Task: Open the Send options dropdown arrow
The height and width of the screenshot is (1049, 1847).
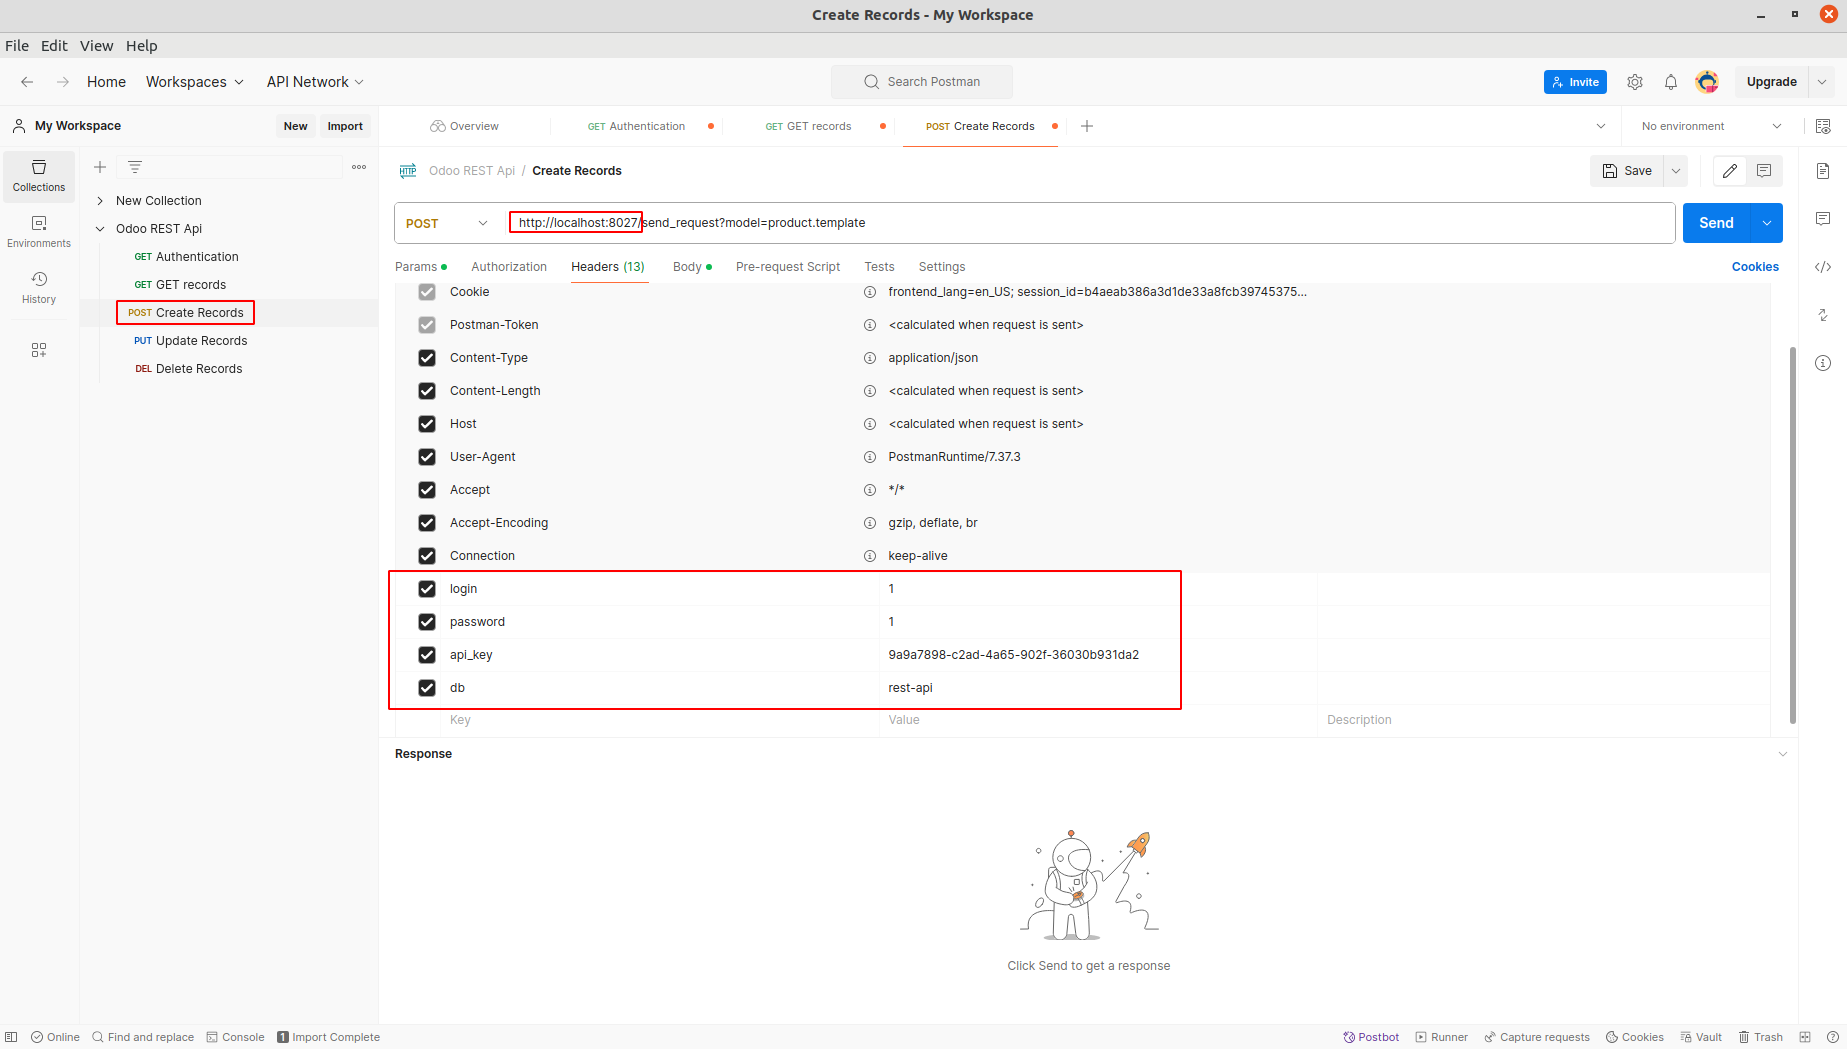Action: tap(1767, 223)
